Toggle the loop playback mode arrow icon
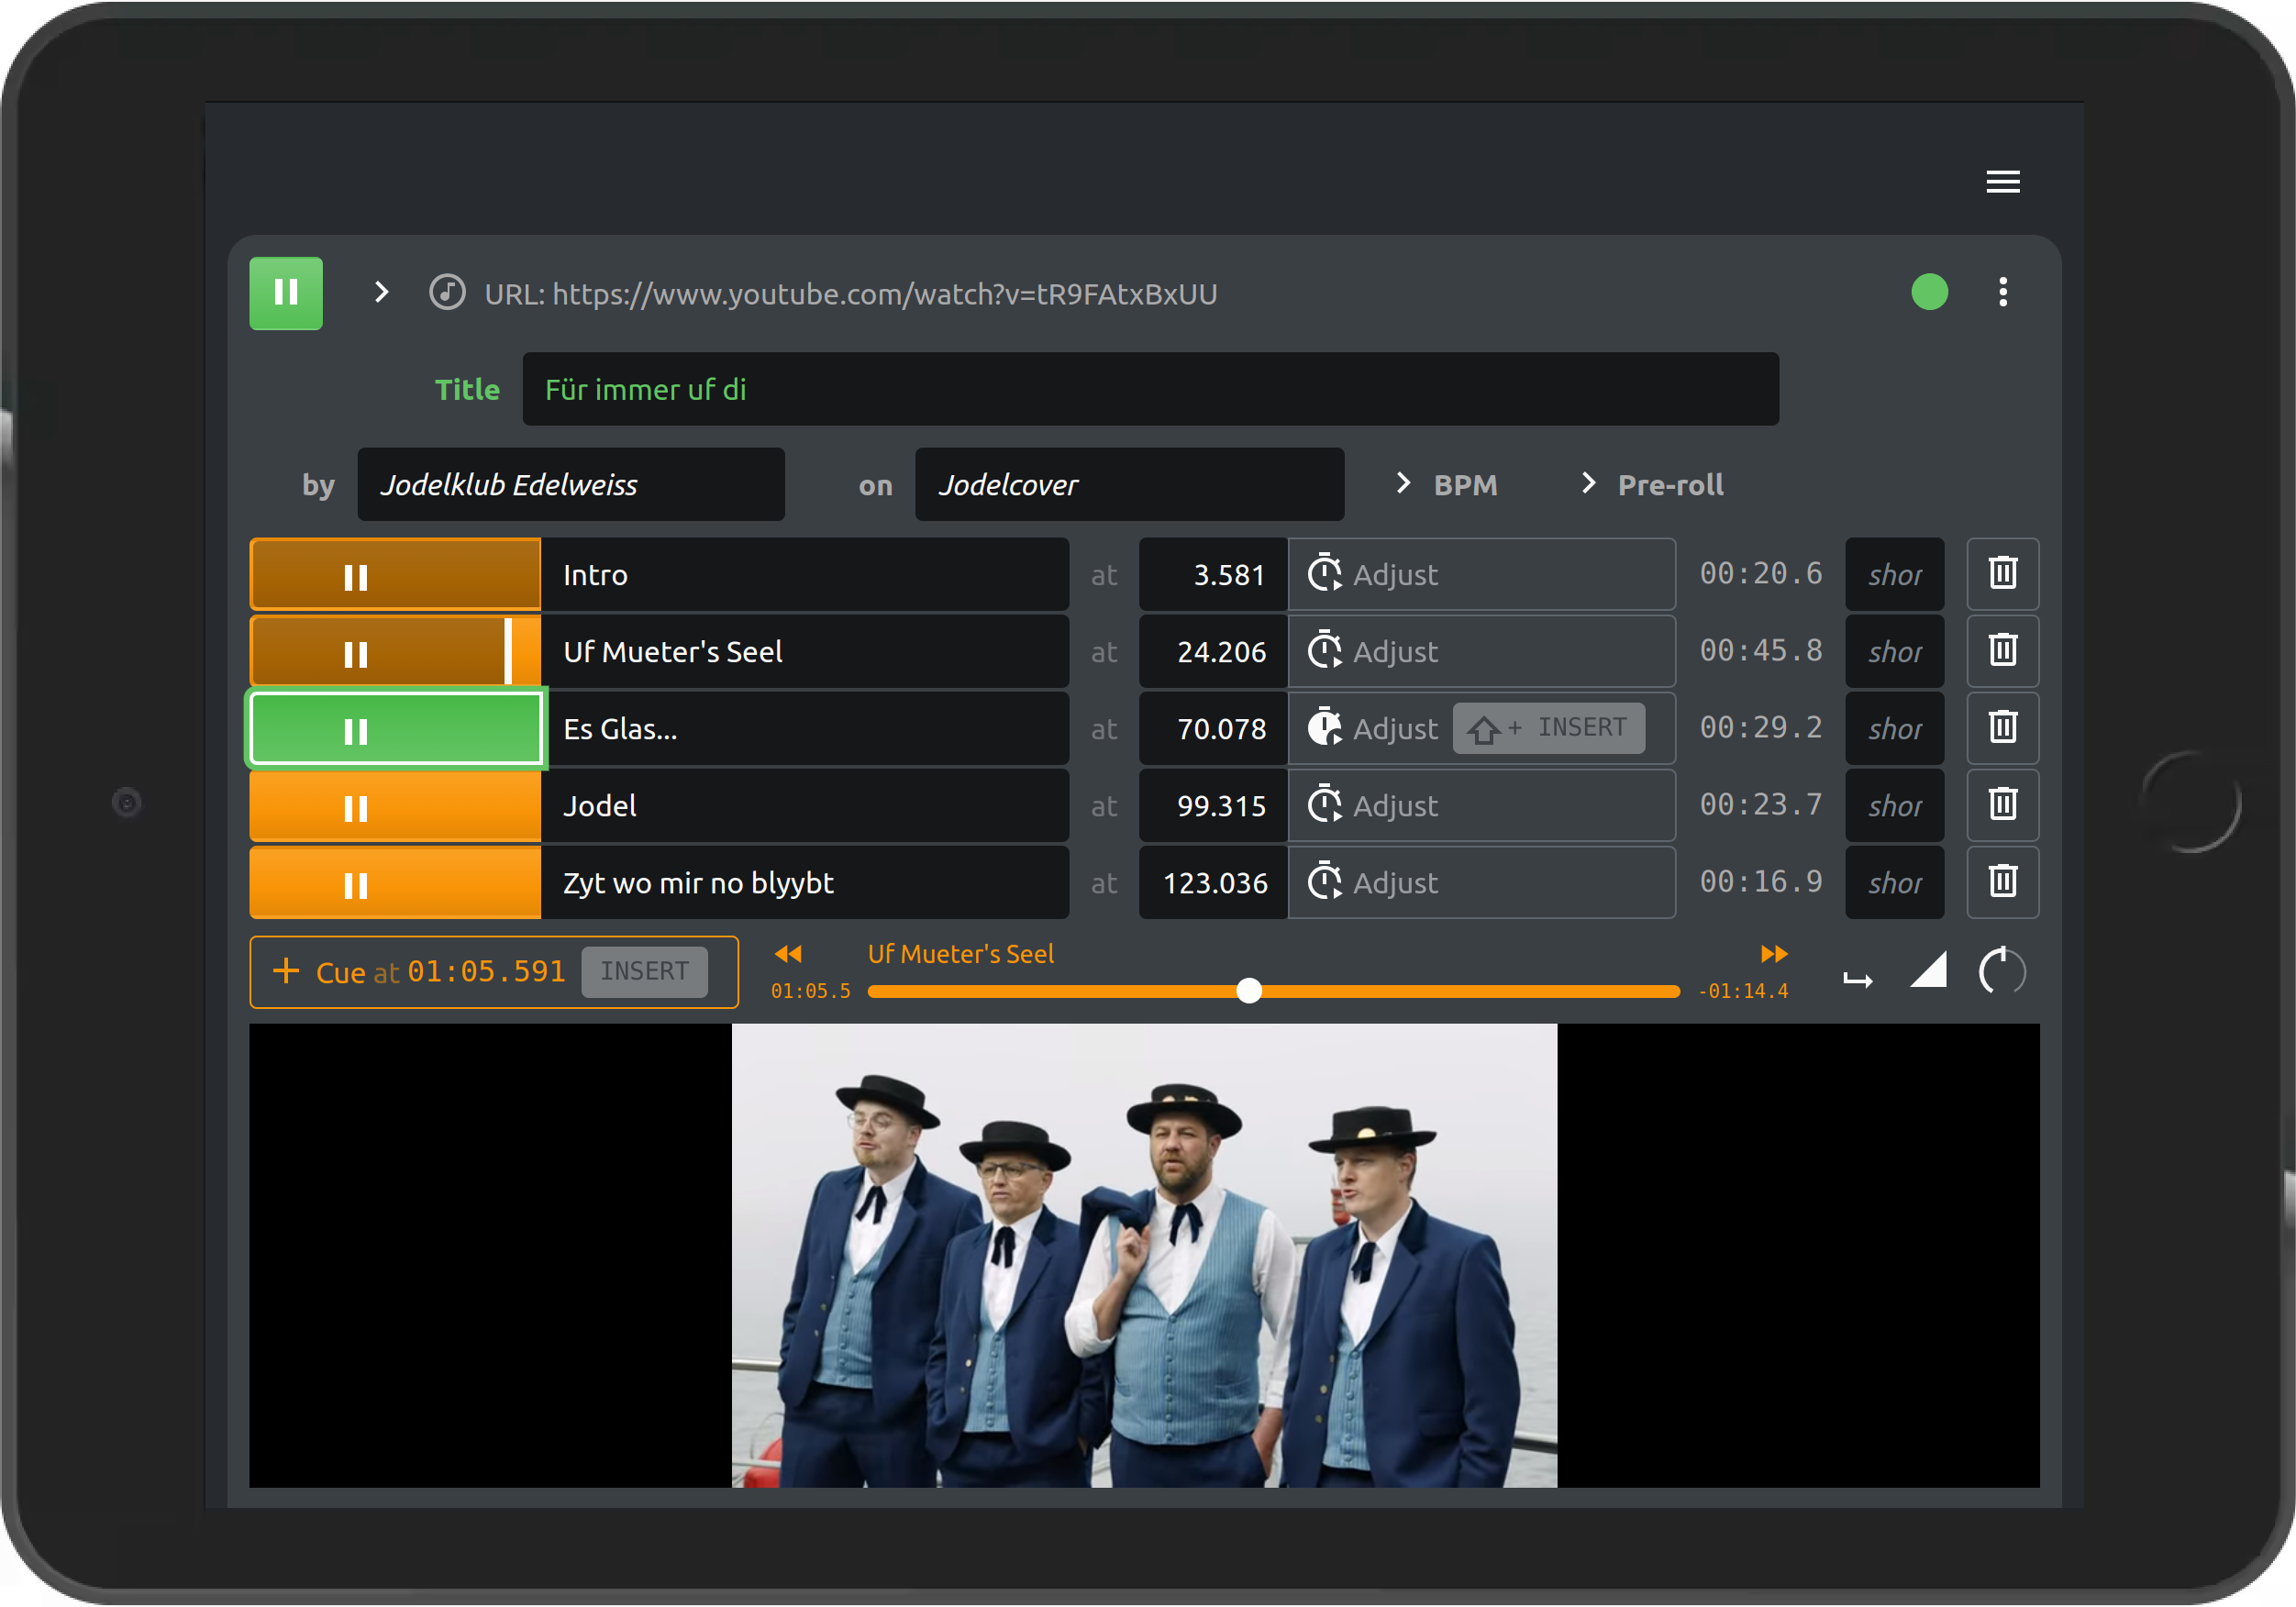Image resolution: width=2296 pixels, height=1607 pixels. 1858,980
